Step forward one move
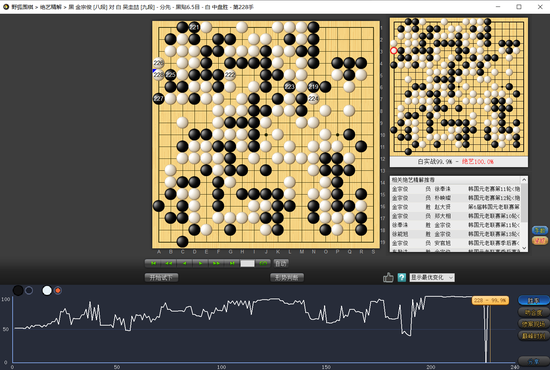550x370 pixels. [200, 263]
